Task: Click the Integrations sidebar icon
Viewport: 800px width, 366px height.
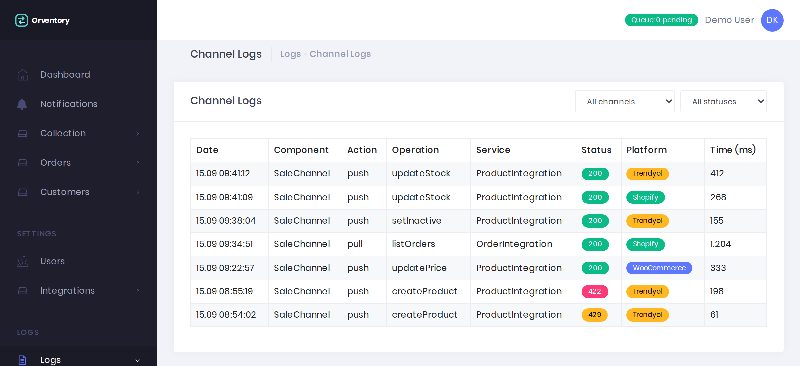Action: (22, 291)
